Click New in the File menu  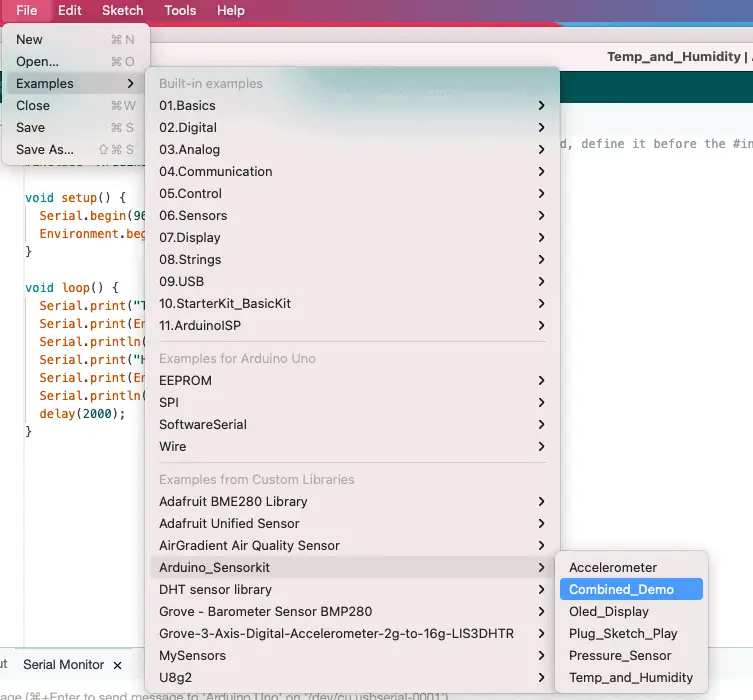click(30, 39)
